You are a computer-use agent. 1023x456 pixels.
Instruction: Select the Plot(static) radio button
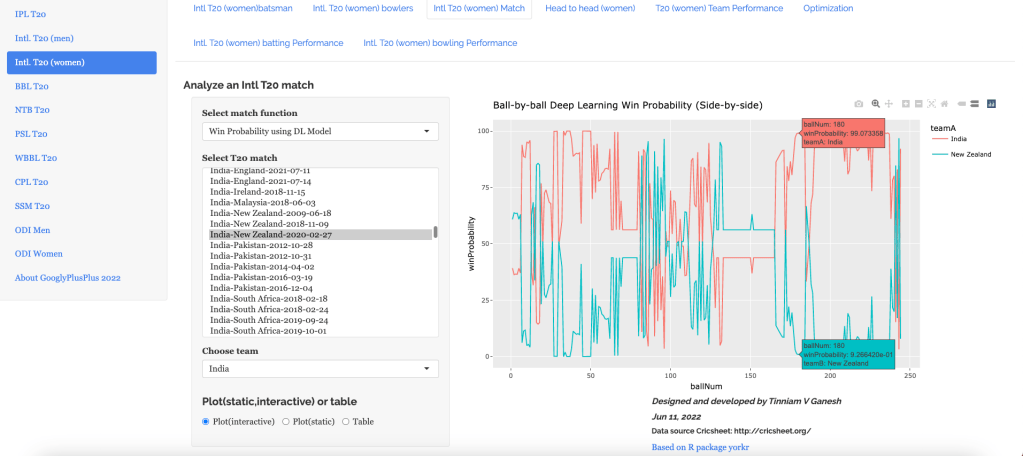click(x=286, y=422)
